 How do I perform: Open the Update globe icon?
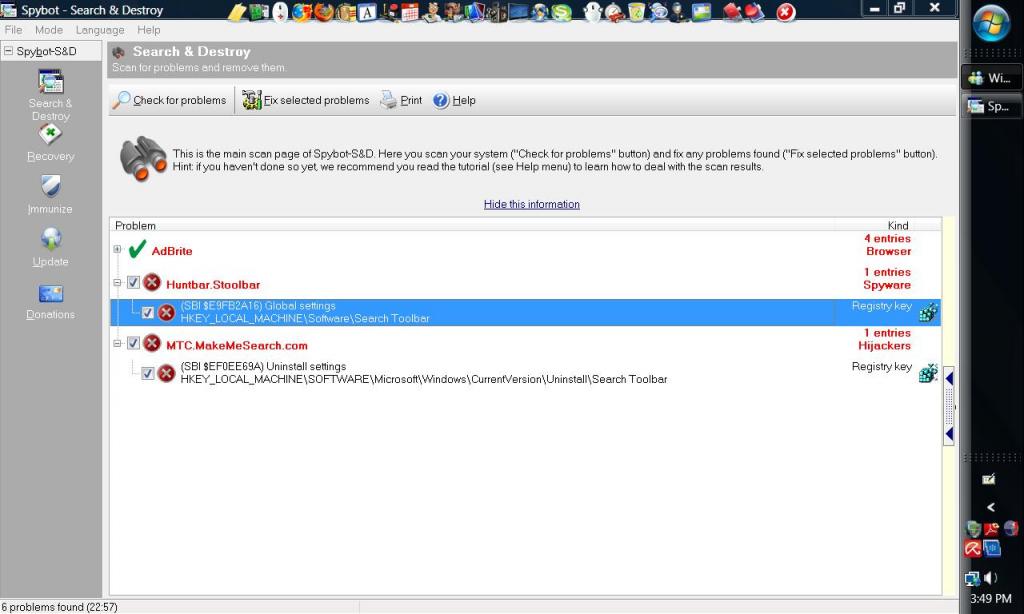(50, 240)
